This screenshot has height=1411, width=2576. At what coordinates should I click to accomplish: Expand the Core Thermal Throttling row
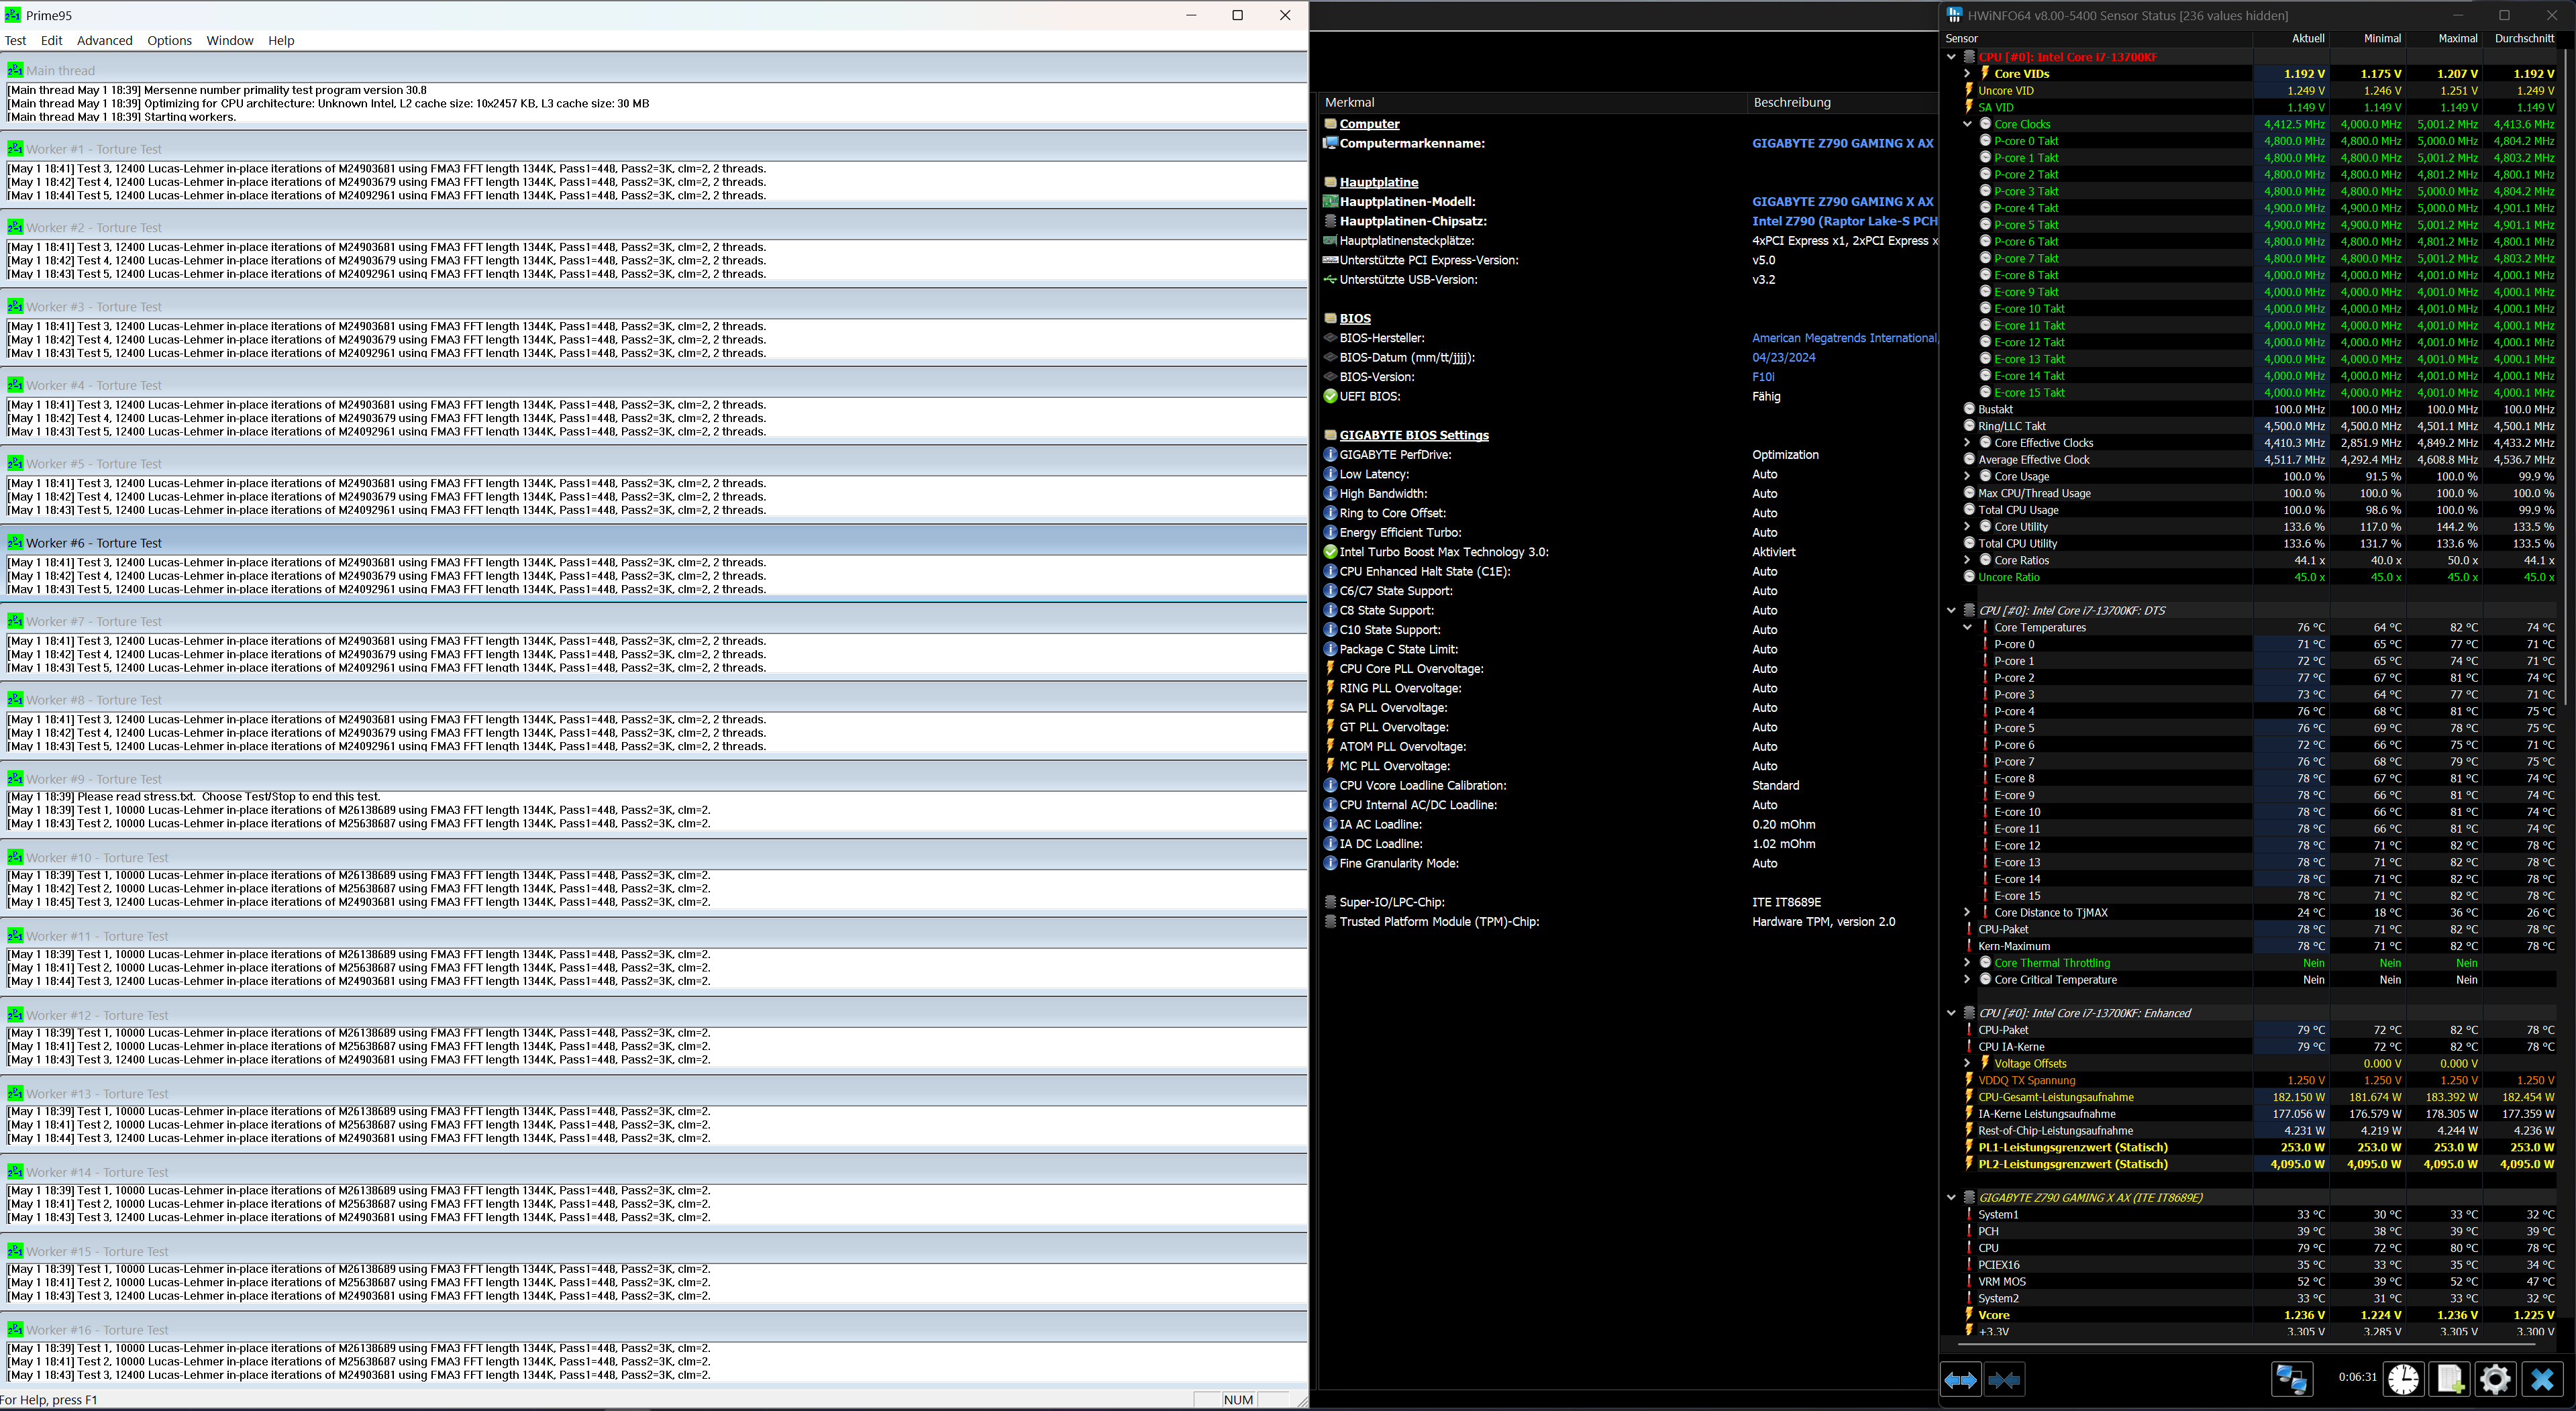click(1967, 963)
